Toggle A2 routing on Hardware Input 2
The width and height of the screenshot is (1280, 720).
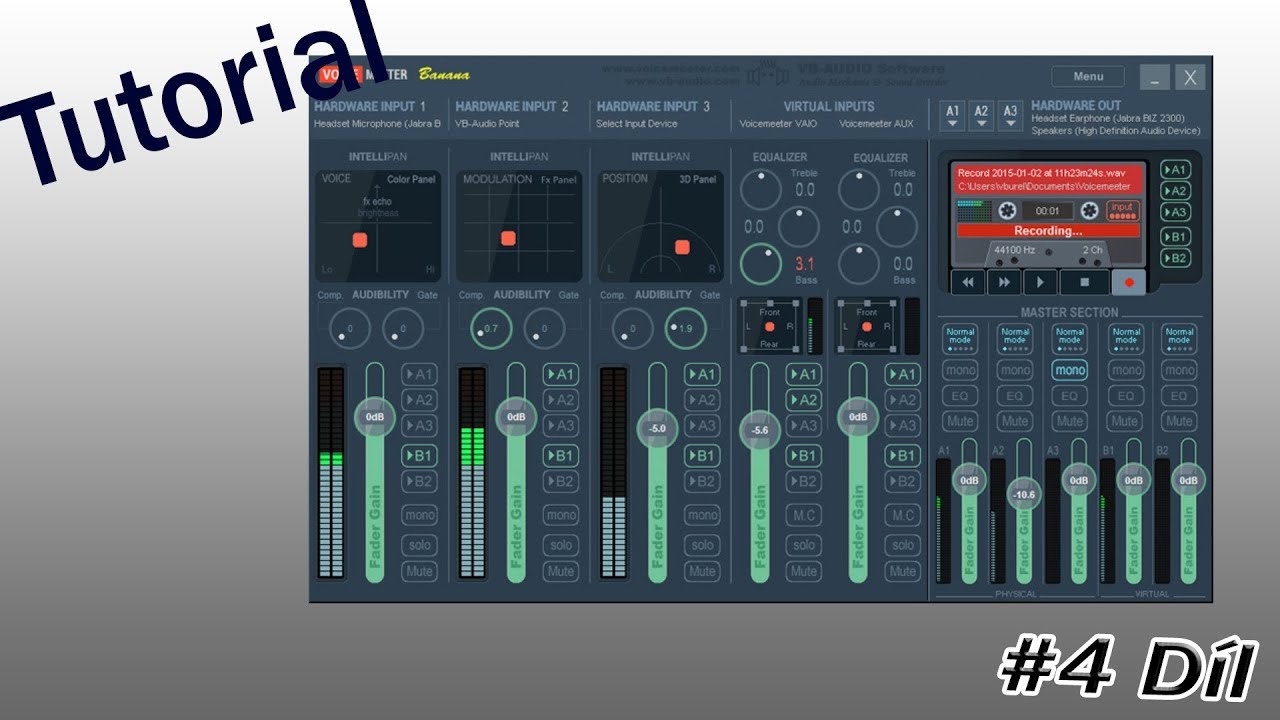coord(561,400)
